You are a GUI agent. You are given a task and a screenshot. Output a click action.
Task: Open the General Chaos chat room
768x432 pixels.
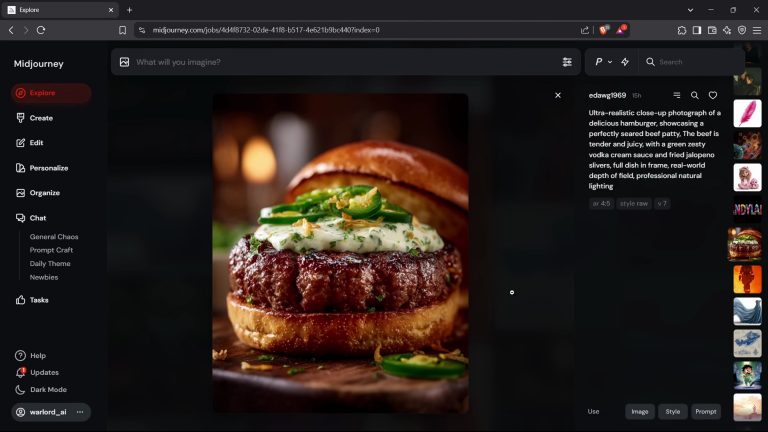[54, 237]
